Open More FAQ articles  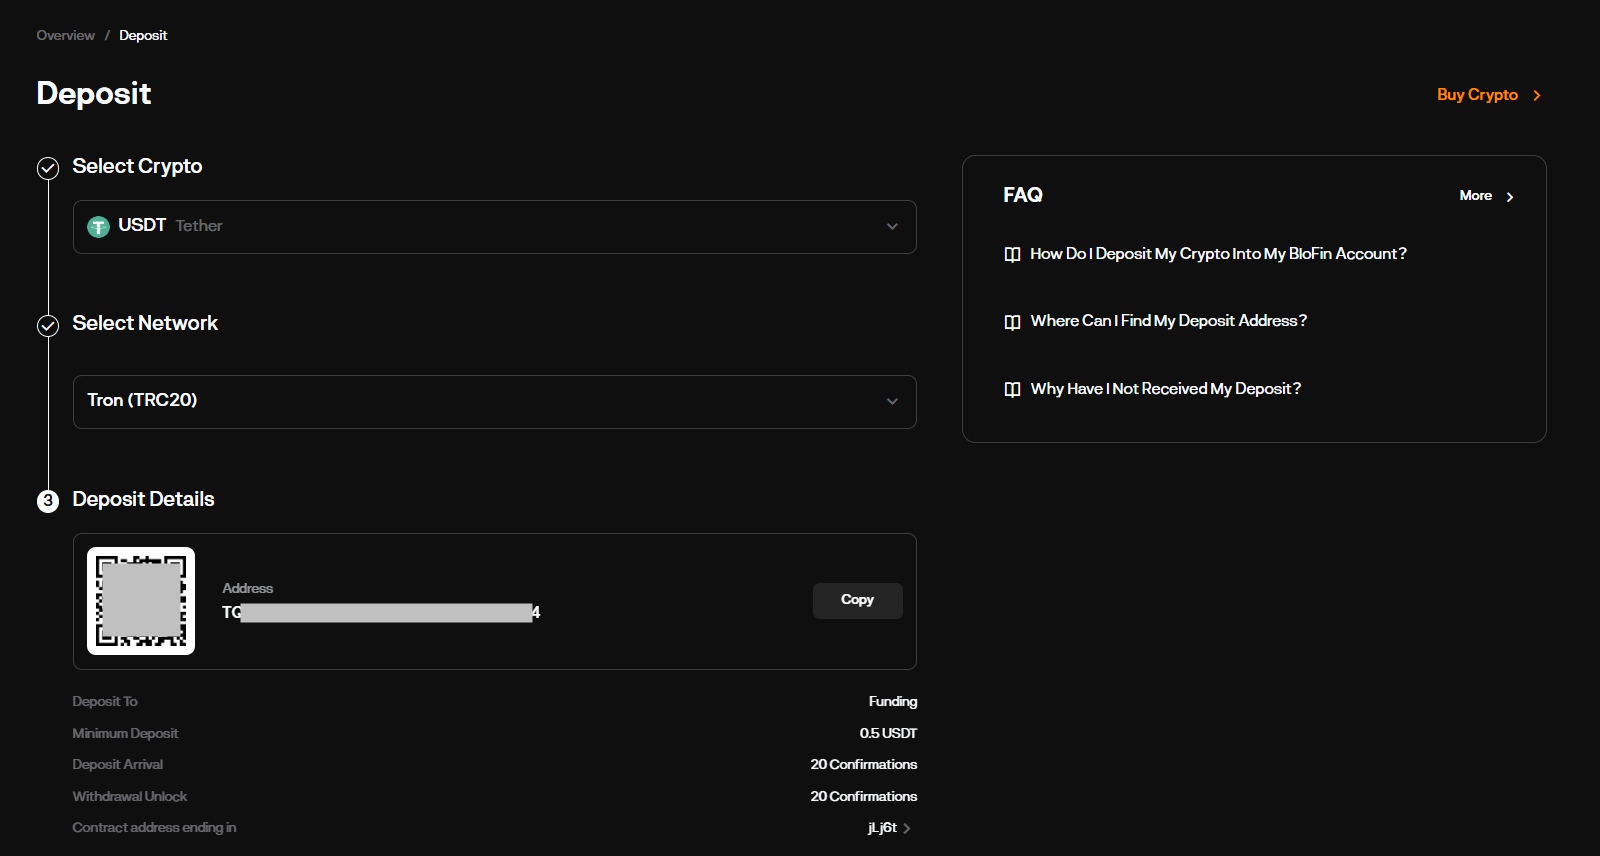point(1475,196)
